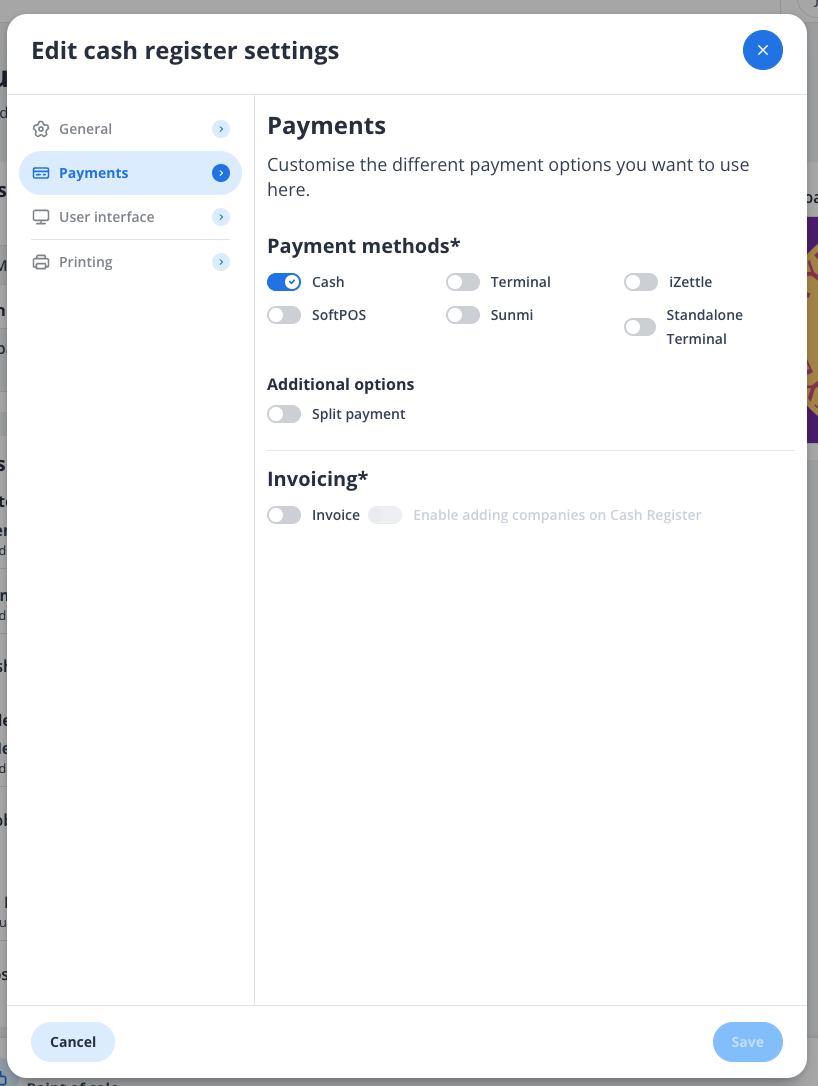Enable adding companies on Cash Register
Image resolution: width=818 pixels, height=1086 pixels.
[385, 514]
